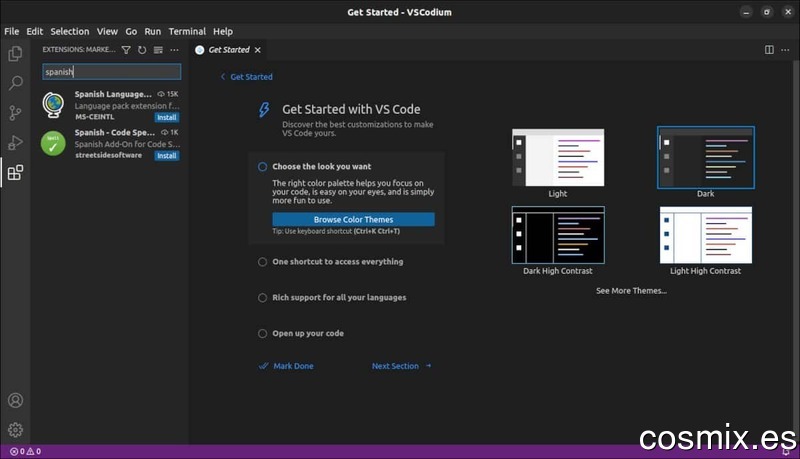Screen dimensions: 800x459
Task: Click the streetsidesoftware publisher name
Action: tap(109, 156)
